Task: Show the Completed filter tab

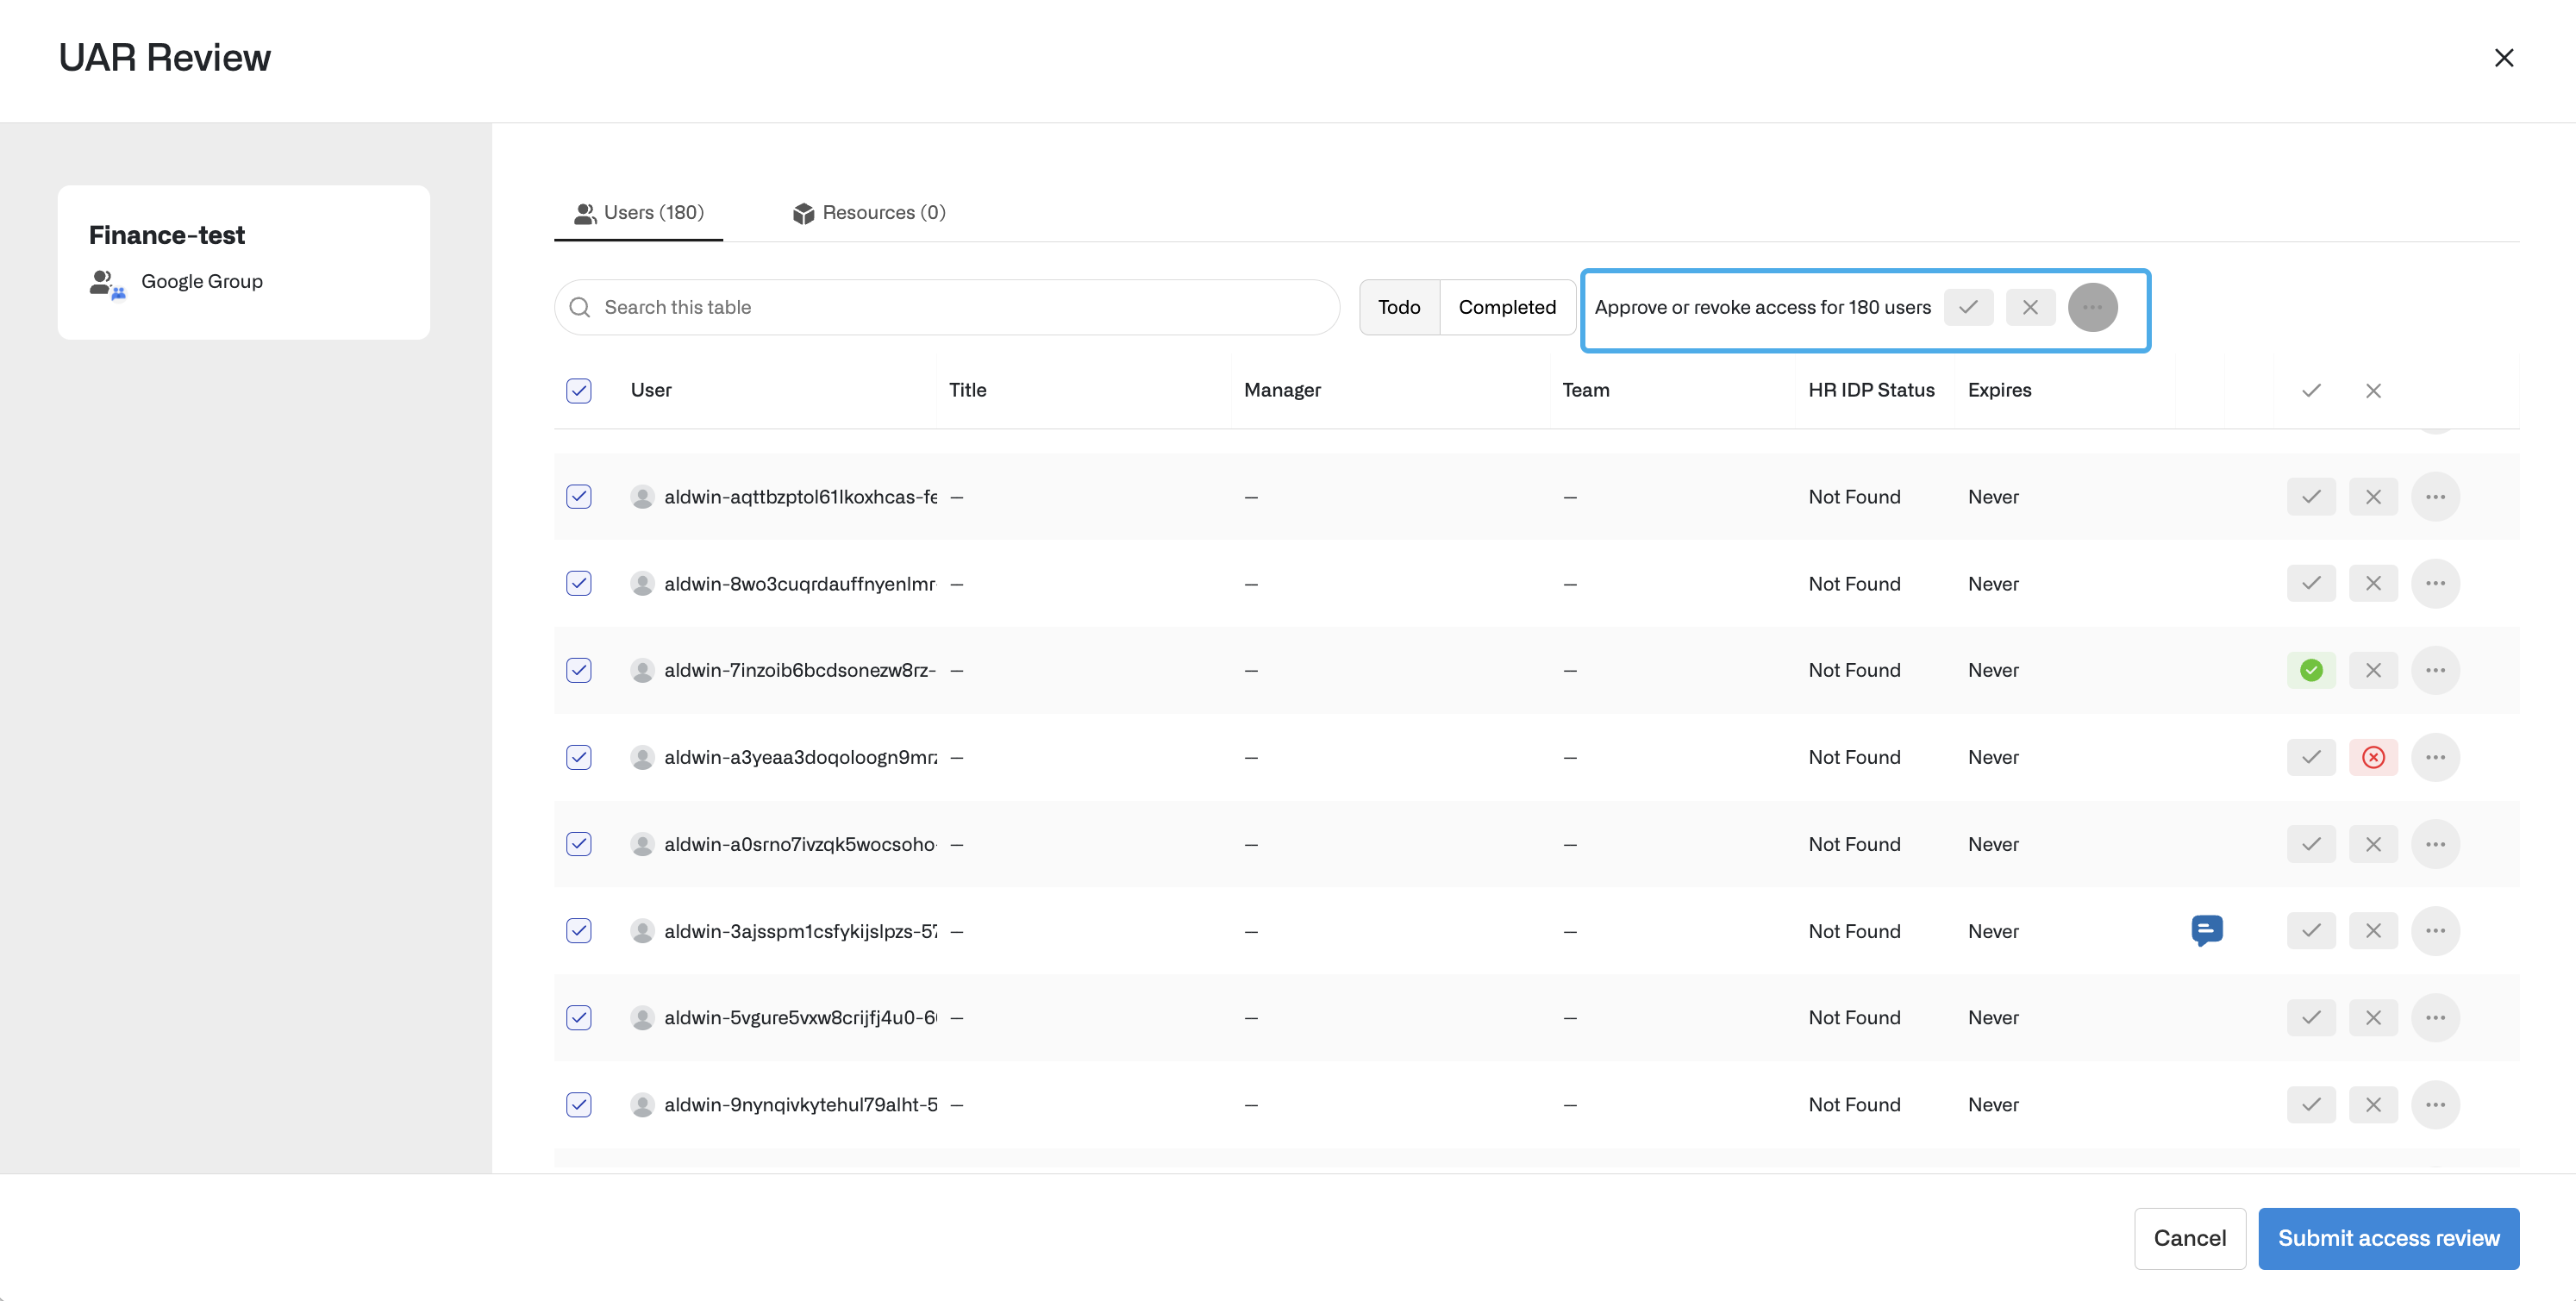Action: click(1506, 307)
